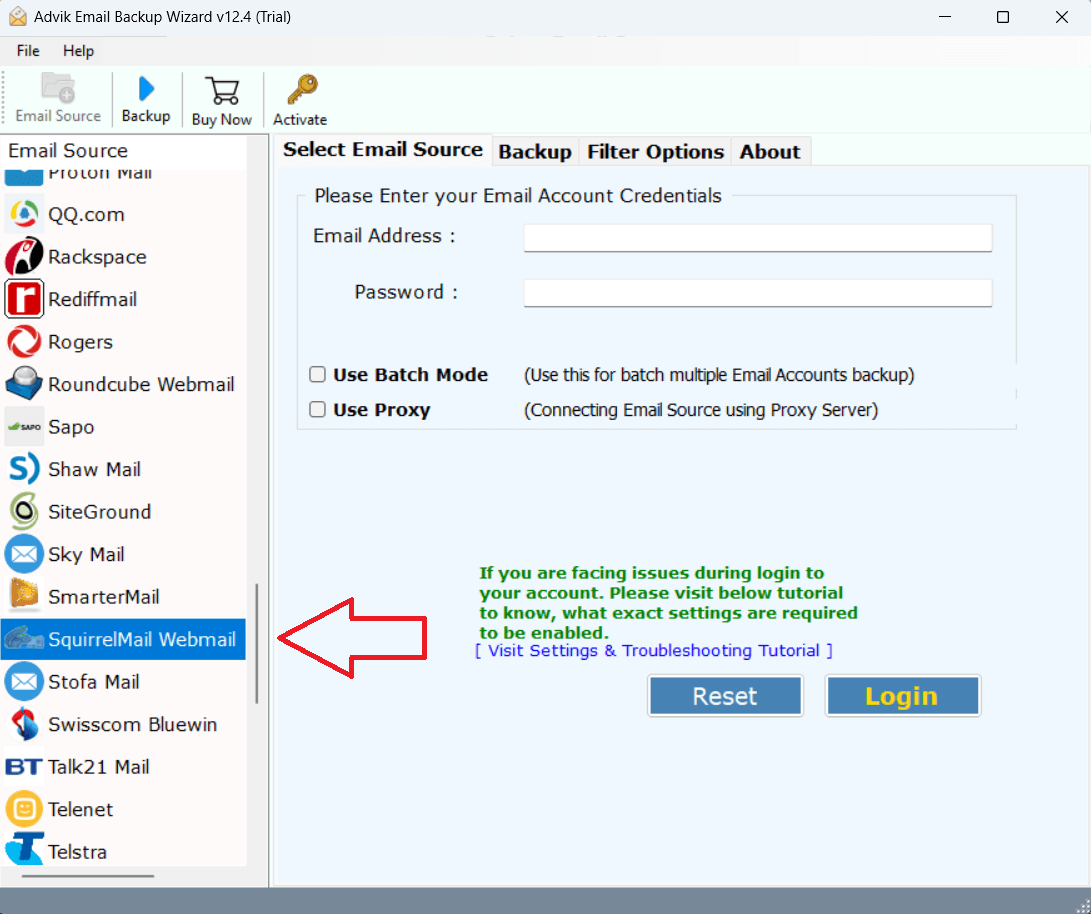Enable the Use Batch Mode checkbox
The image size is (1091, 914).
pos(318,375)
